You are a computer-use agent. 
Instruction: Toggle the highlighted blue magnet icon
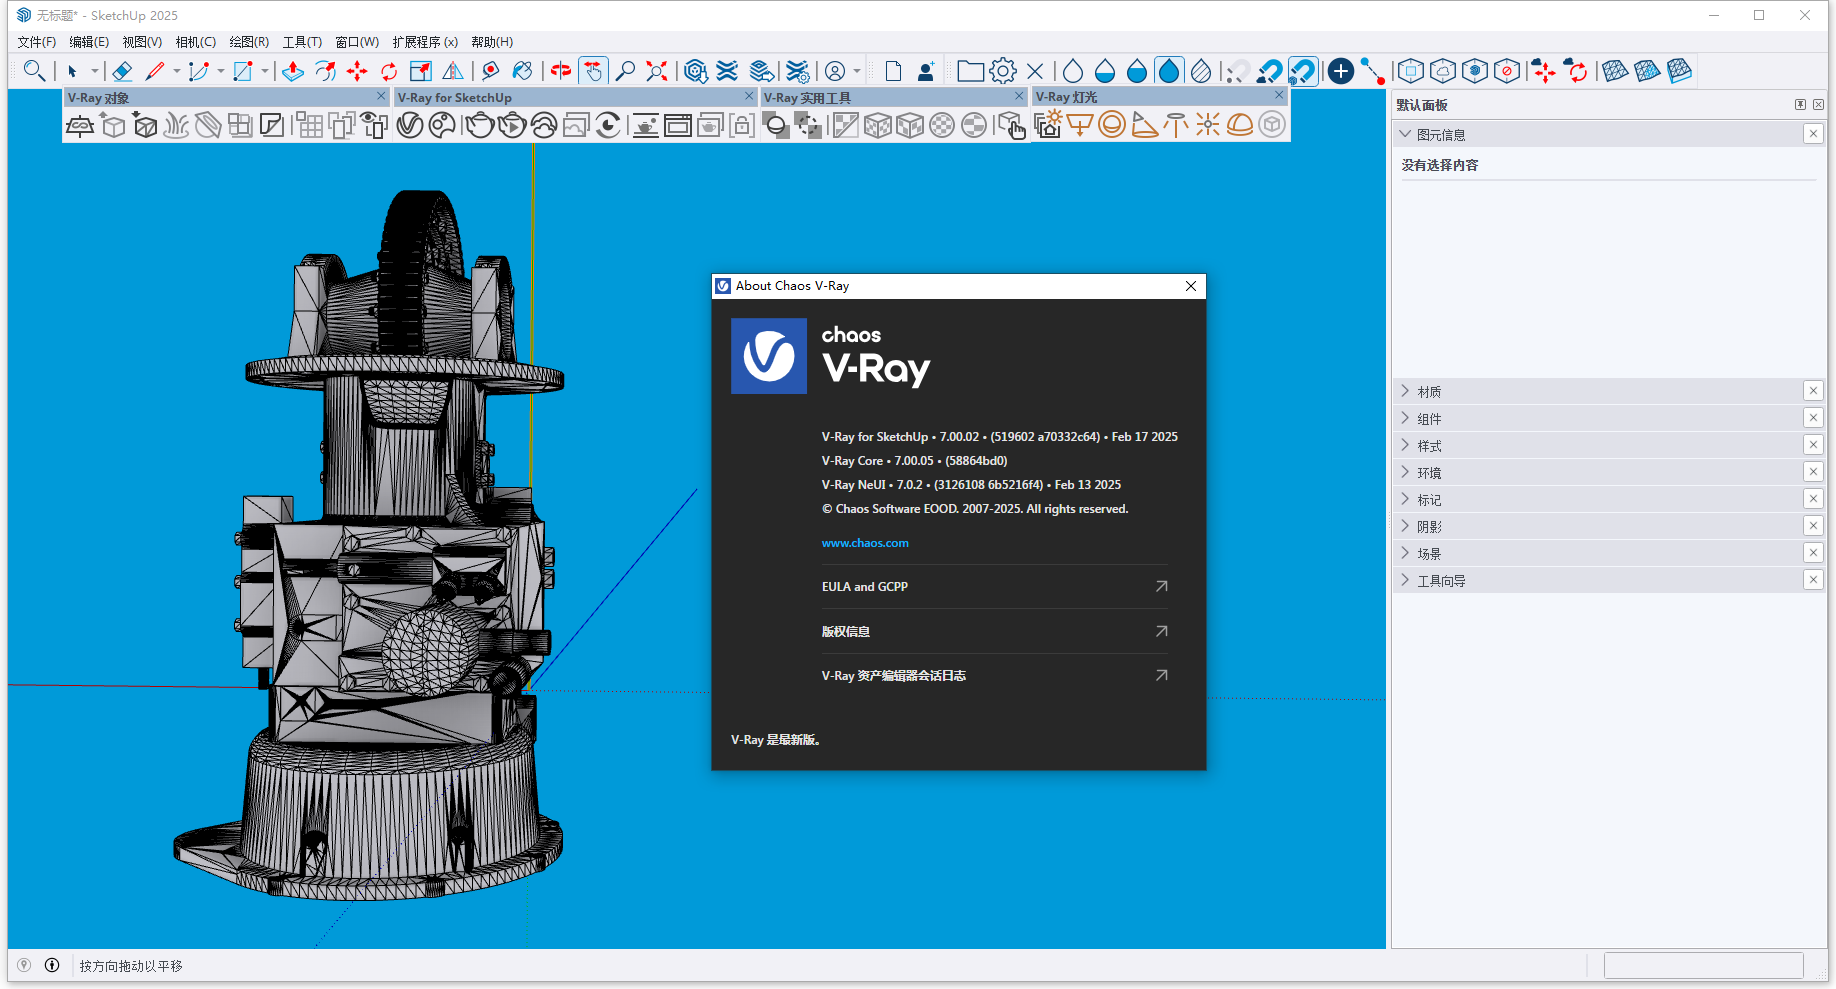[x=1302, y=71]
